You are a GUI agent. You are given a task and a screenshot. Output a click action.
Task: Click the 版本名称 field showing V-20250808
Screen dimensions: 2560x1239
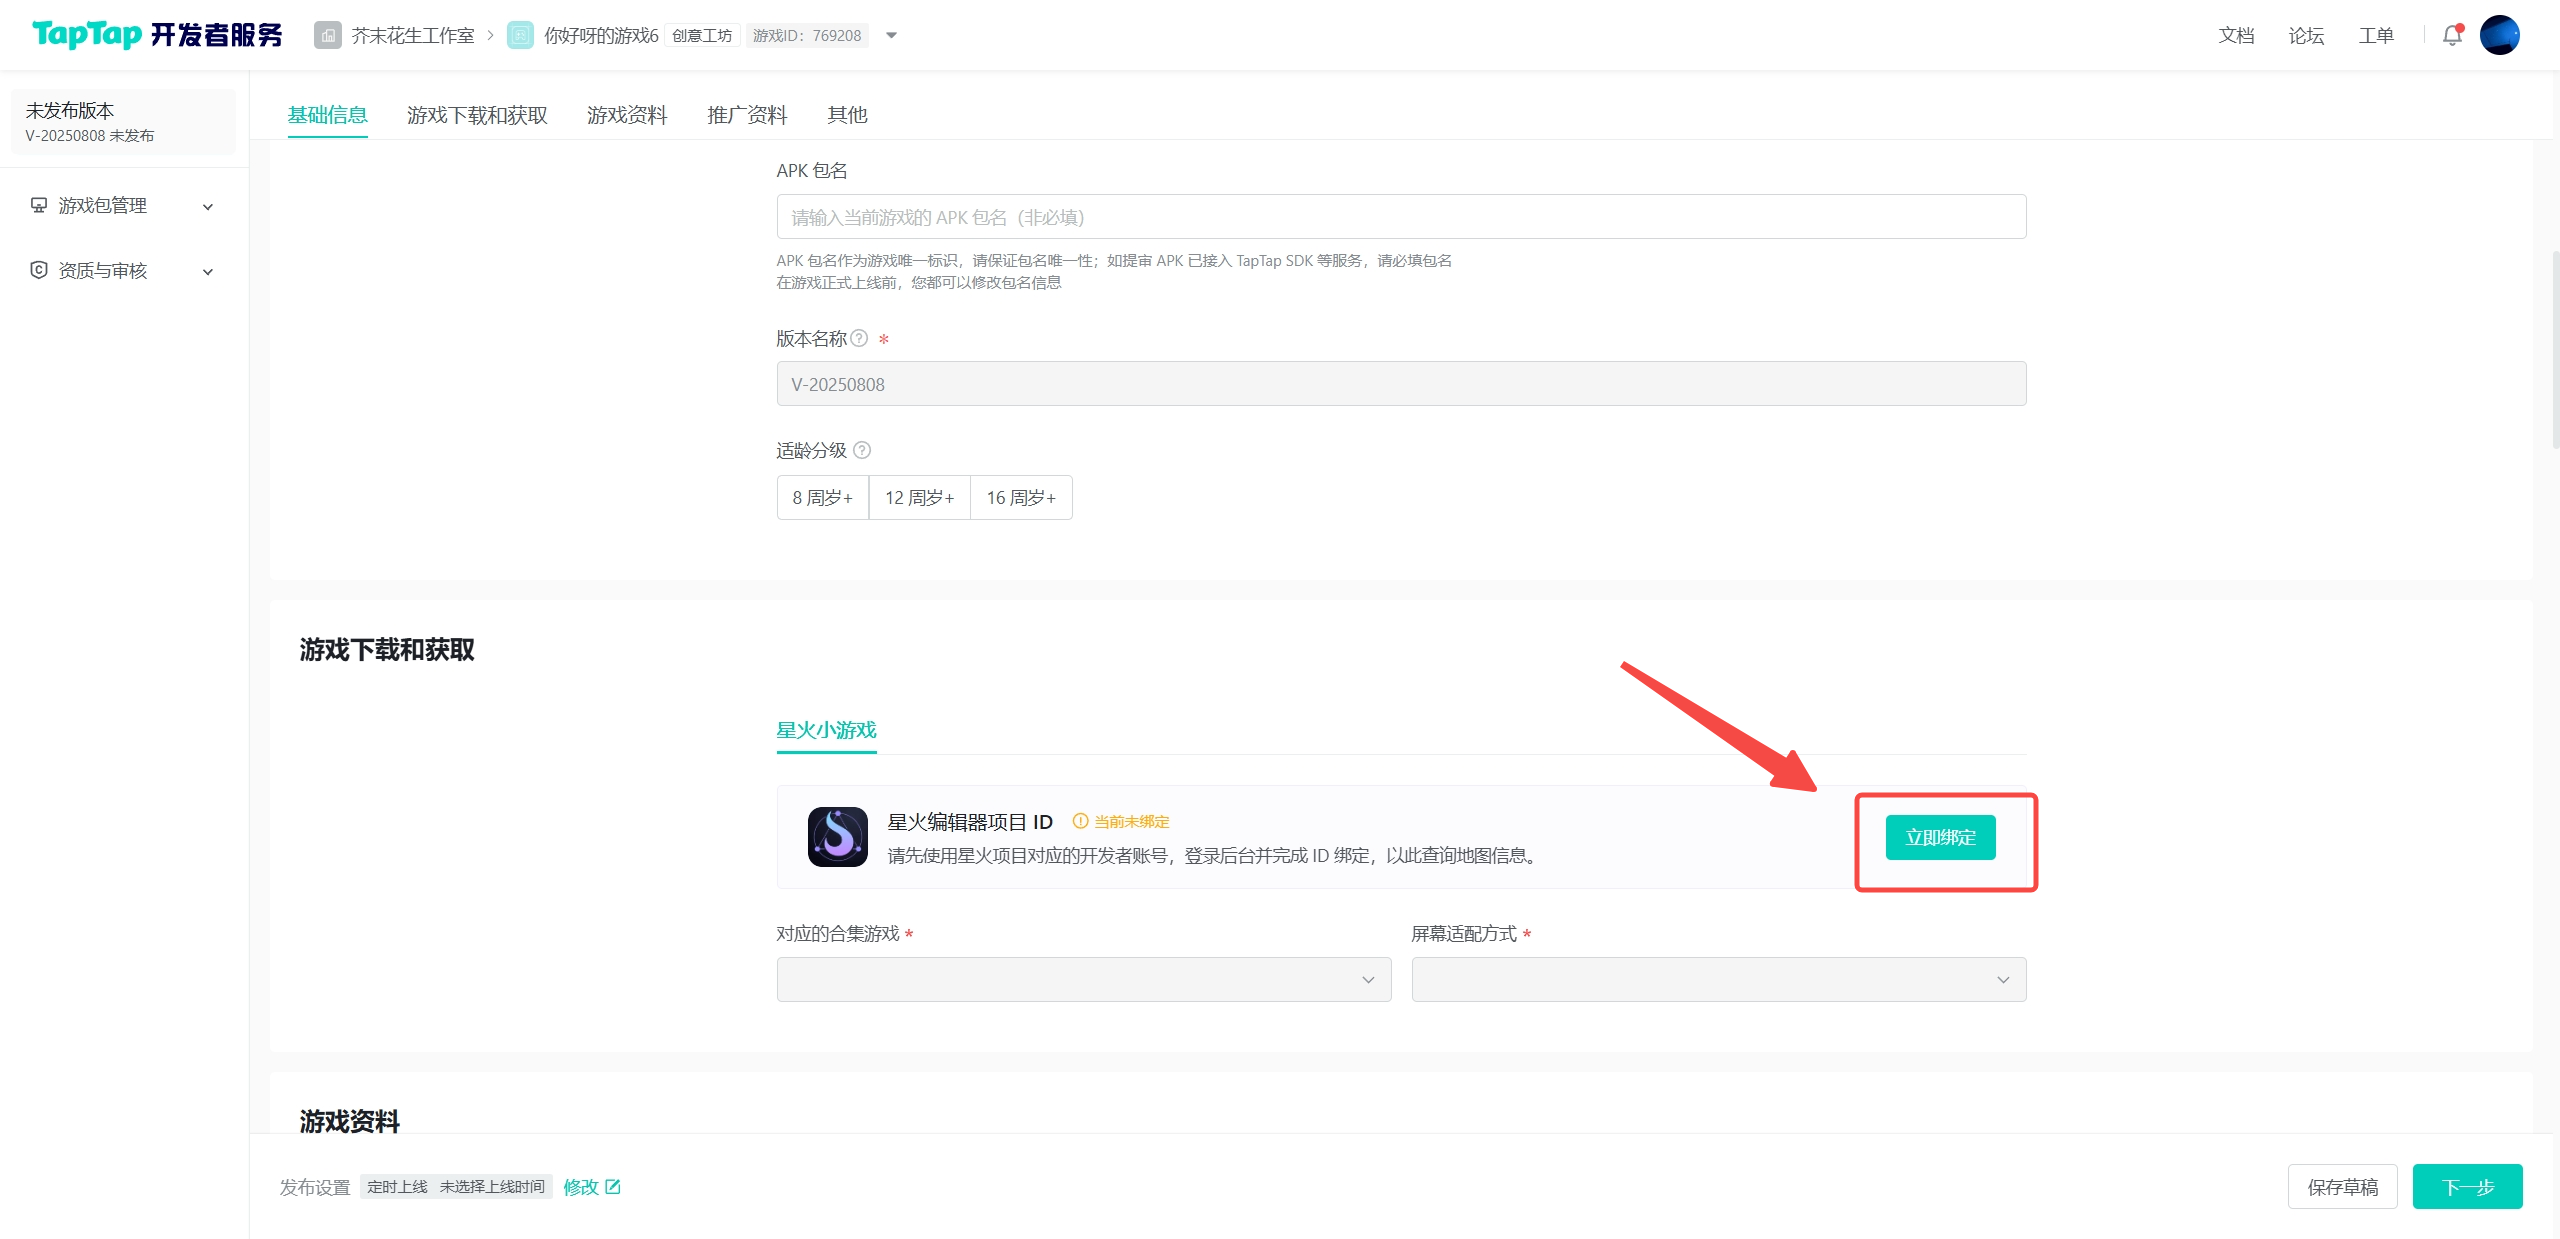[1401, 384]
